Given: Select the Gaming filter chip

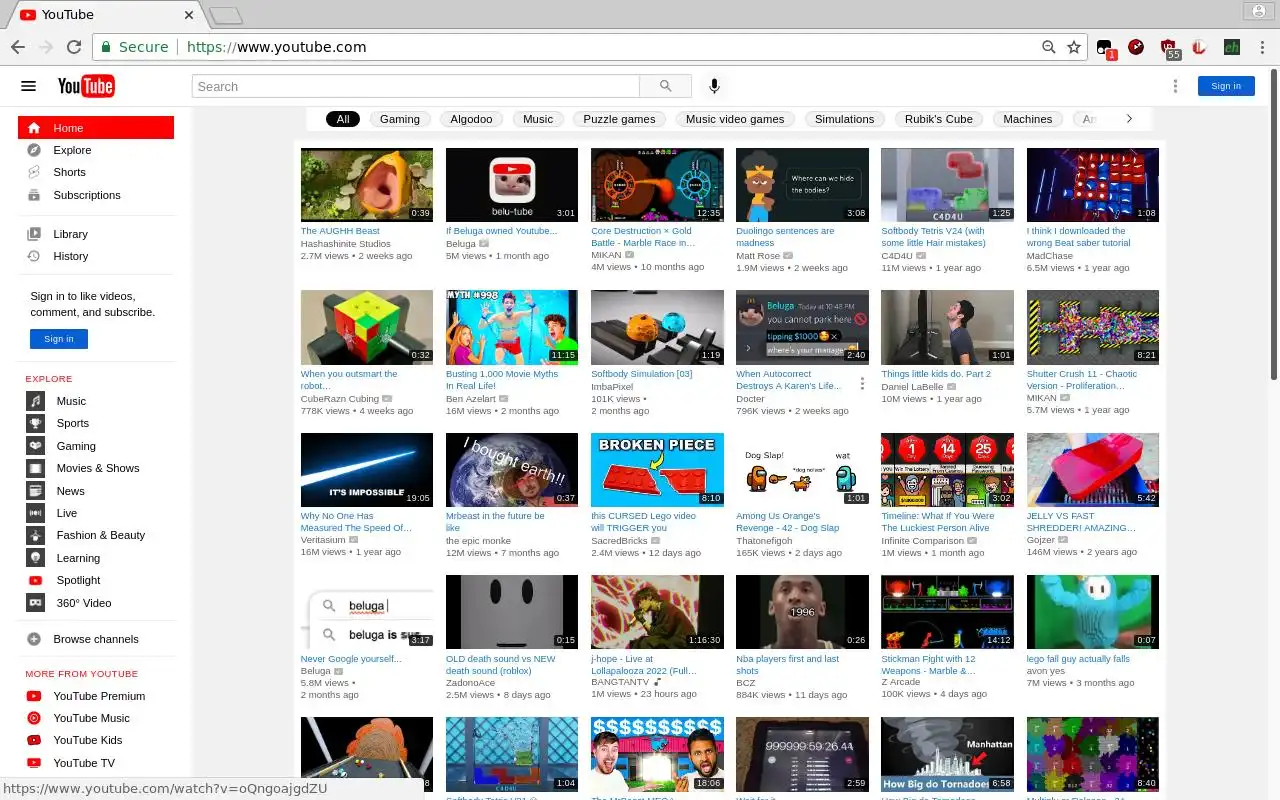Looking at the screenshot, I should point(400,119).
